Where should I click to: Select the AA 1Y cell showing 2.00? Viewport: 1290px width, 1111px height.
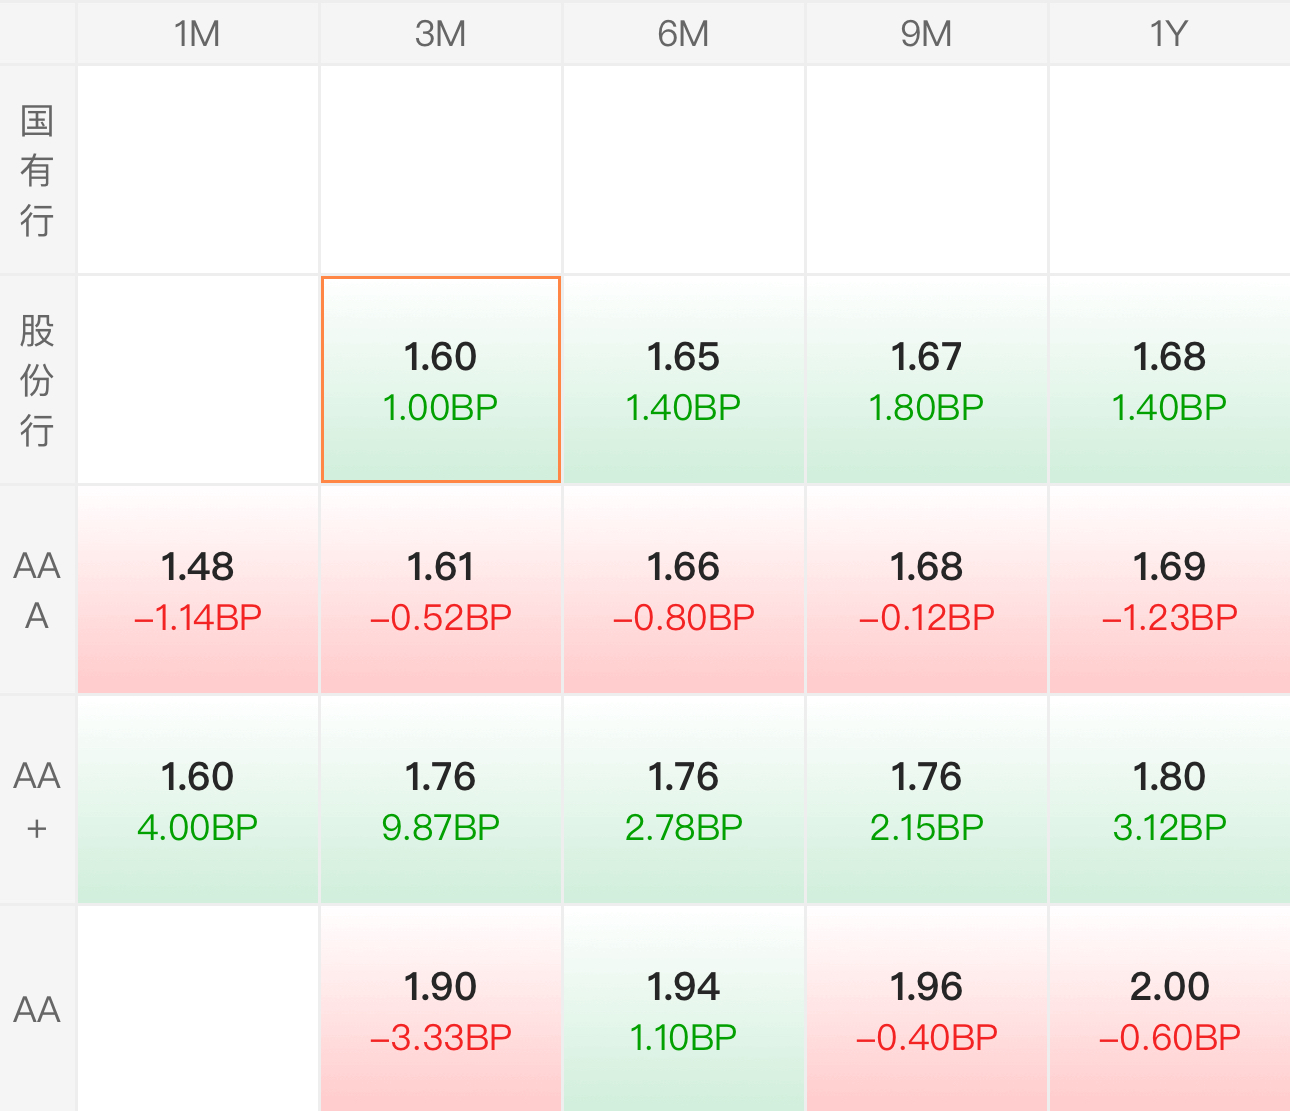coord(1169,1010)
